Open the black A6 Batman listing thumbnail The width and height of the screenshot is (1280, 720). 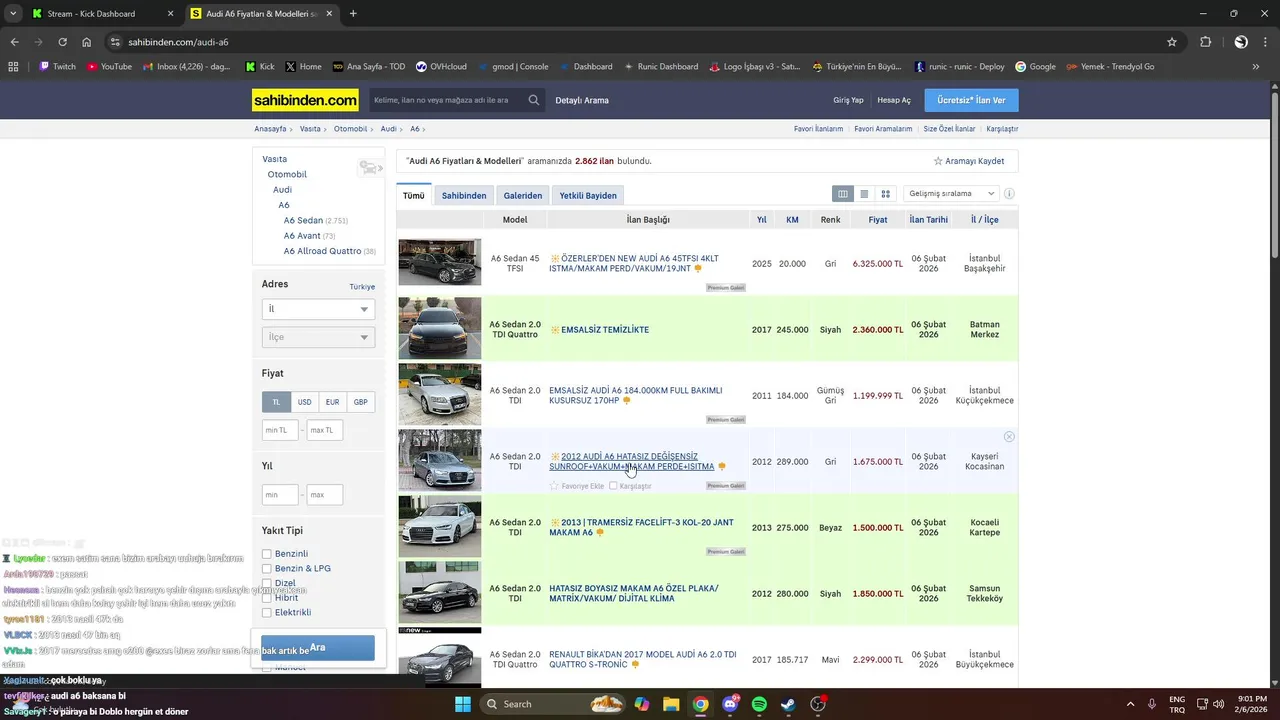pos(440,328)
